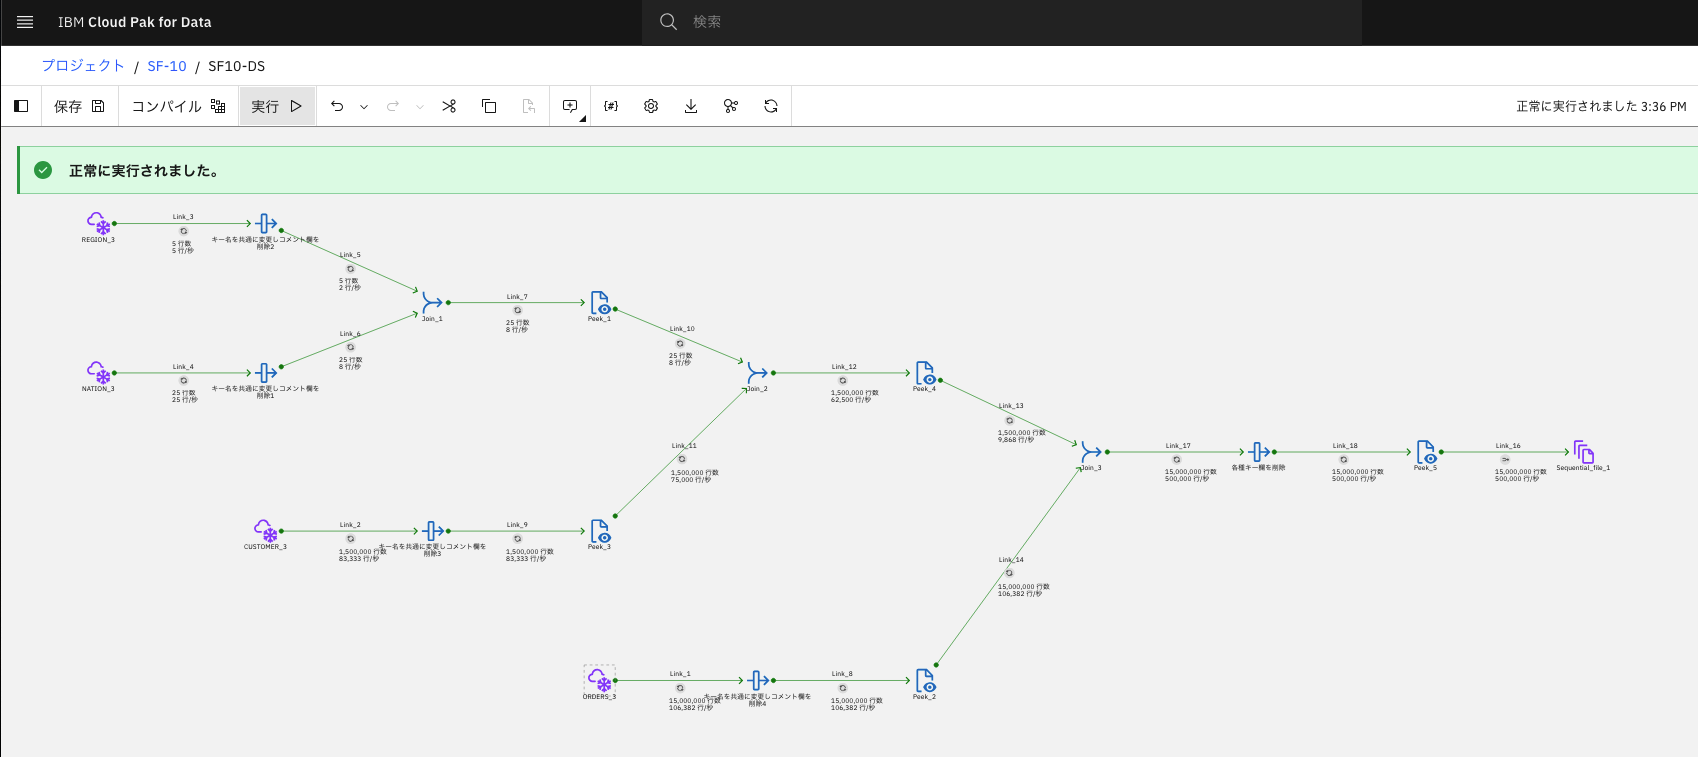Select the 各種キー欄を削除 transformer node
Viewport: 1698px width, 757px height.
coord(1259,452)
